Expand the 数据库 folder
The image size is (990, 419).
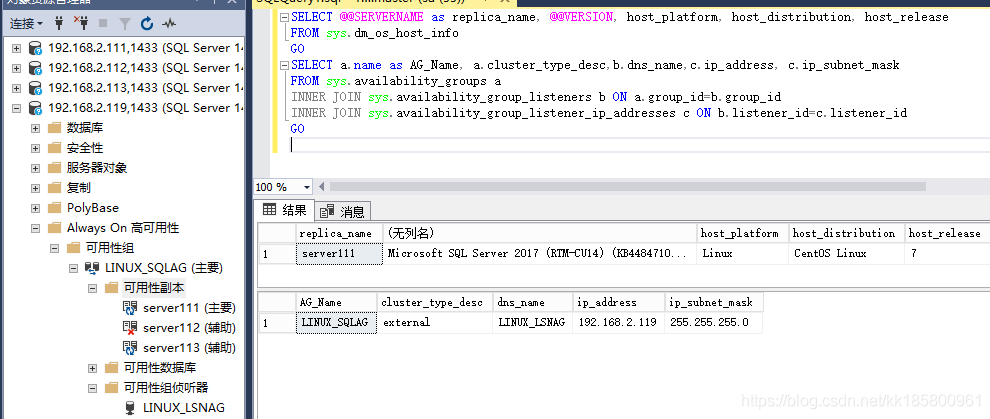pyautogui.click(x=36, y=128)
